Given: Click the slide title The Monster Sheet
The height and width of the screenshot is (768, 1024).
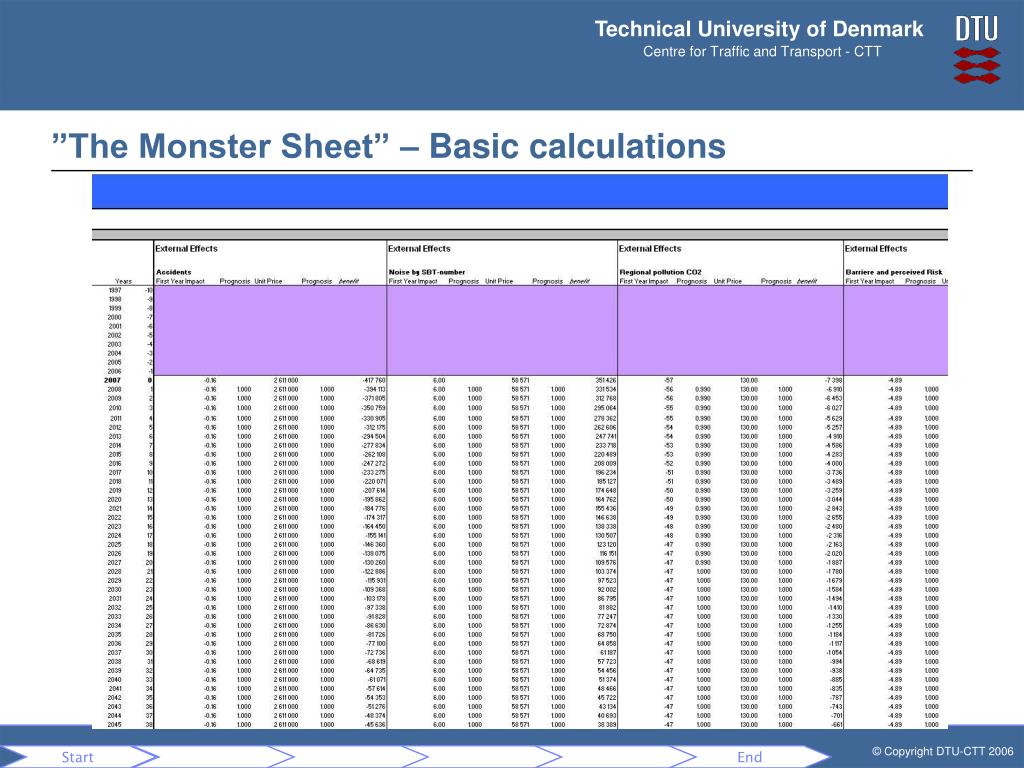Looking at the screenshot, I should 389,146.
